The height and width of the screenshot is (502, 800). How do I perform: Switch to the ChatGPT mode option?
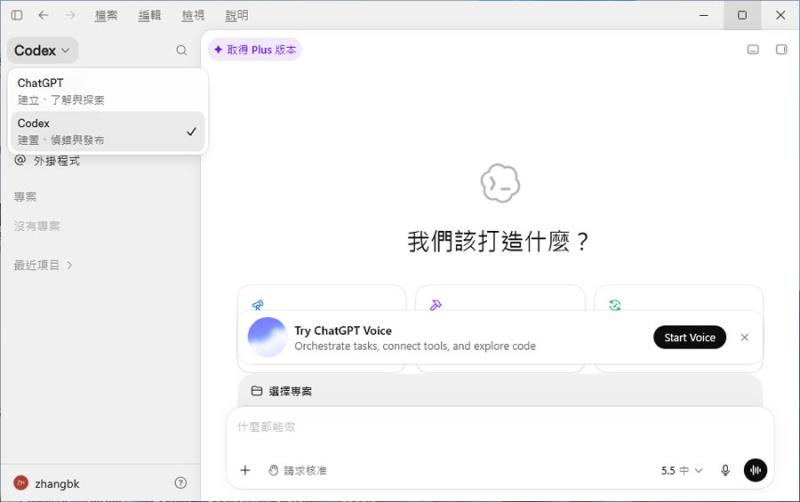point(107,91)
